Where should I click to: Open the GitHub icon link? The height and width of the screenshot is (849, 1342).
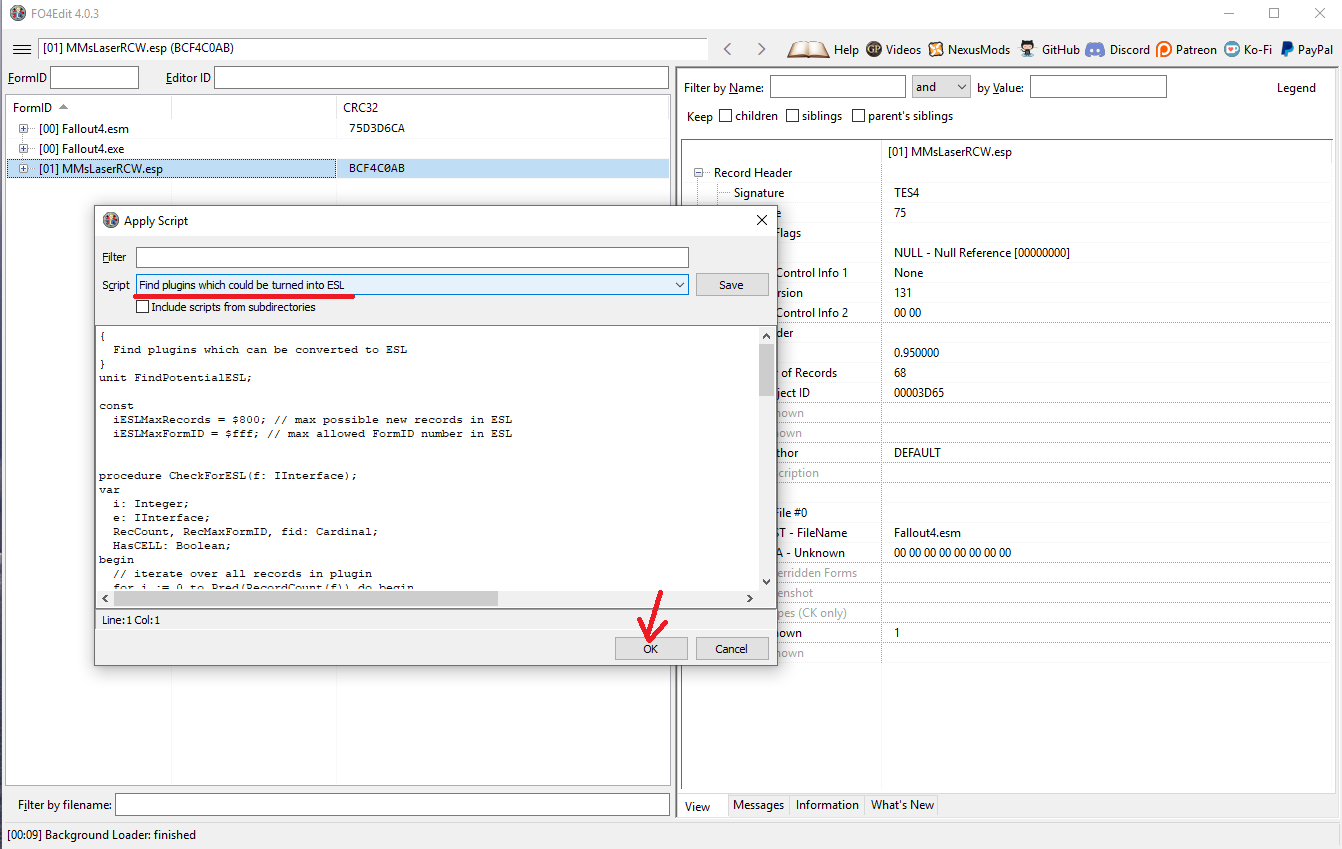1028,49
